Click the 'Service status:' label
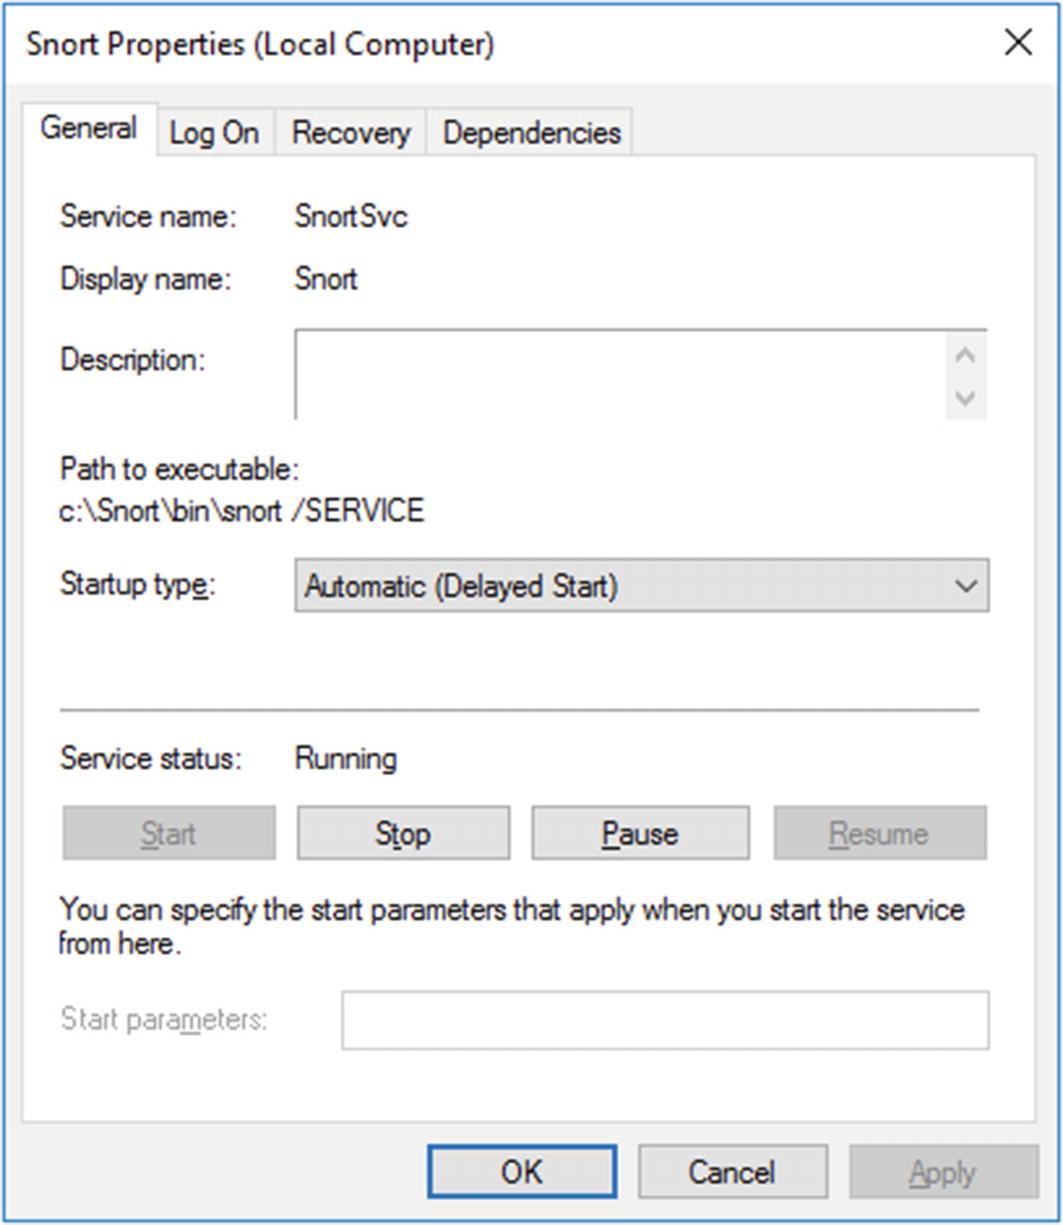The height and width of the screenshot is (1225, 1063). tap(151, 759)
